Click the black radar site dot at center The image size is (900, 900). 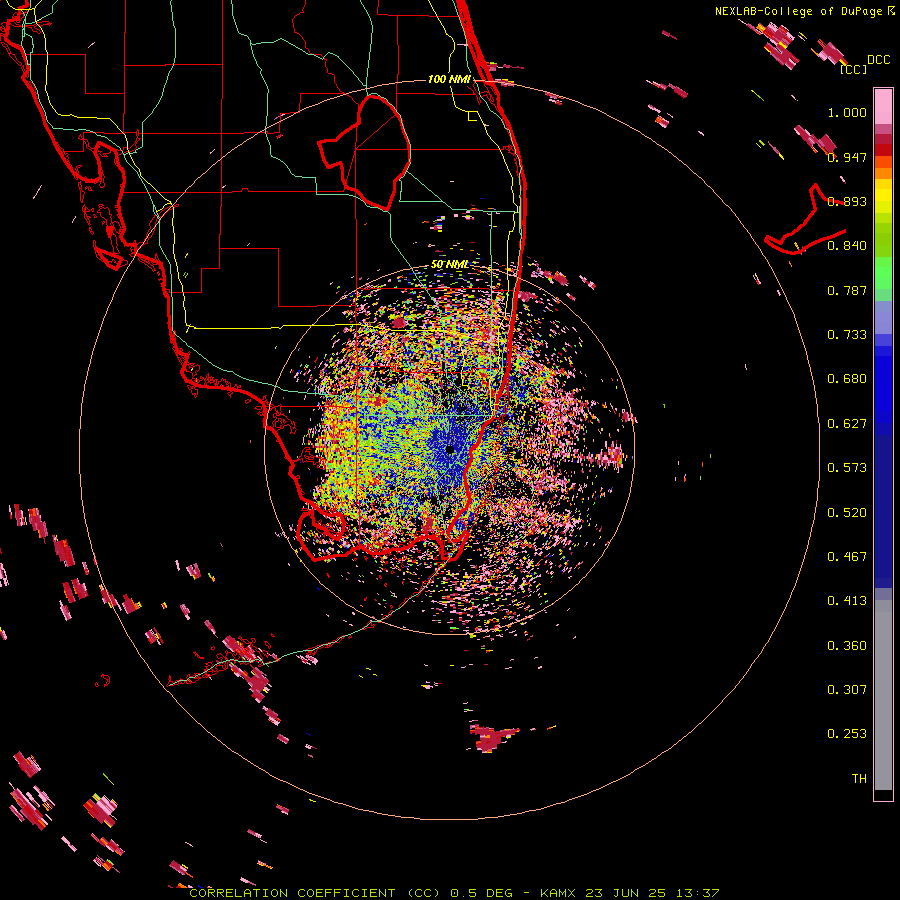tap(450, 449)
